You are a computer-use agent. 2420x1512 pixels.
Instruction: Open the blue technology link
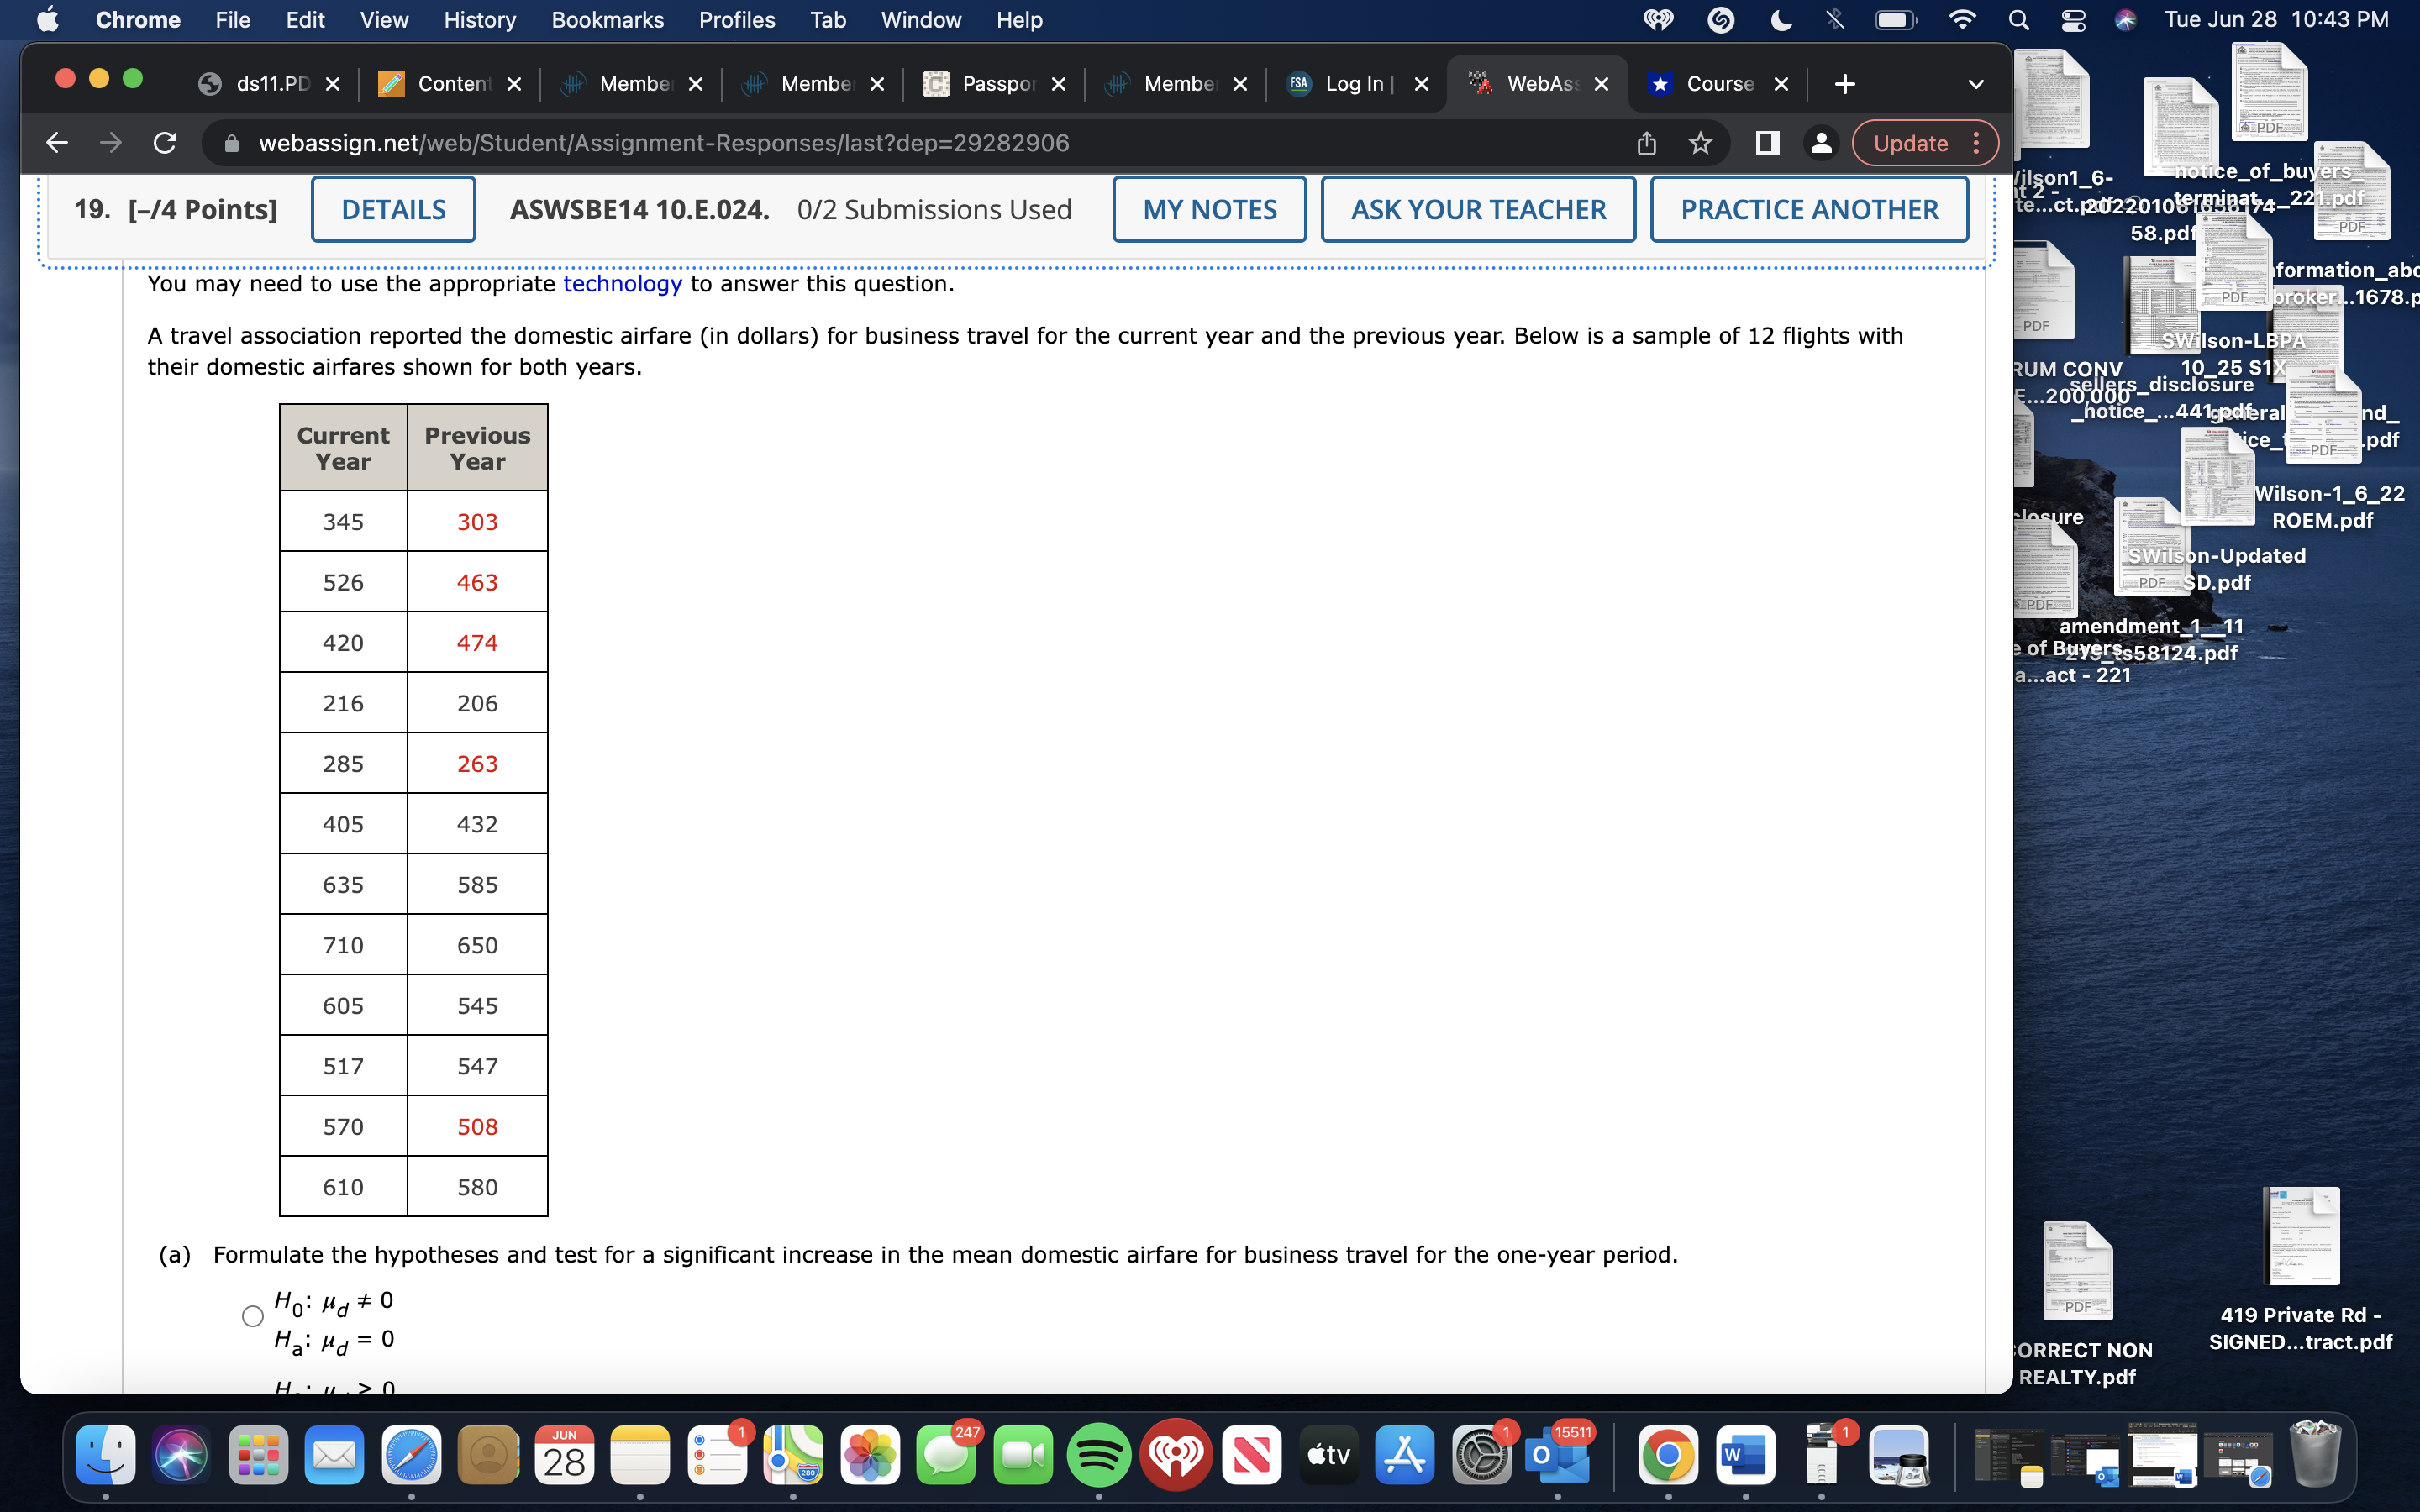pyautogui.click(x=622, y=285)
